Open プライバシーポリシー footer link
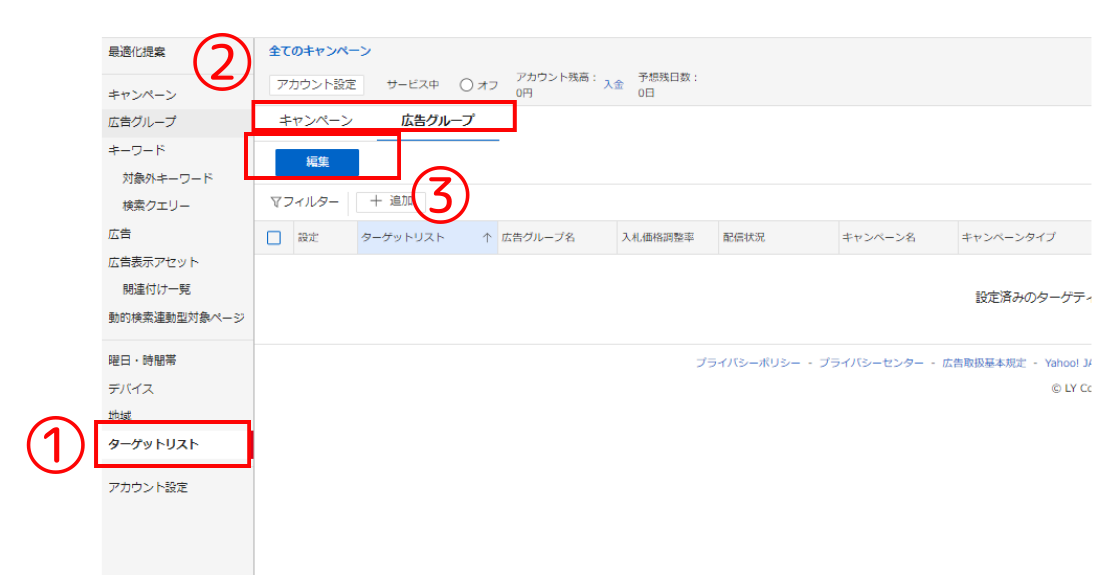This screenshot has height=576, width=1093. (x=747, y=363)
